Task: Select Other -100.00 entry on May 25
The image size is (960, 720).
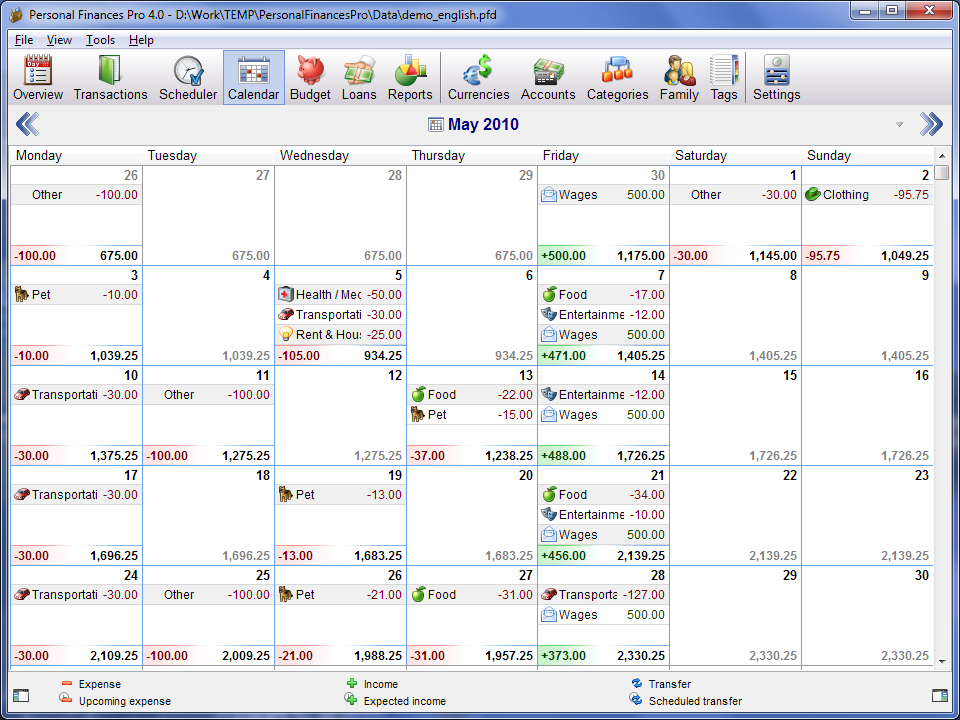Action: 208,594
